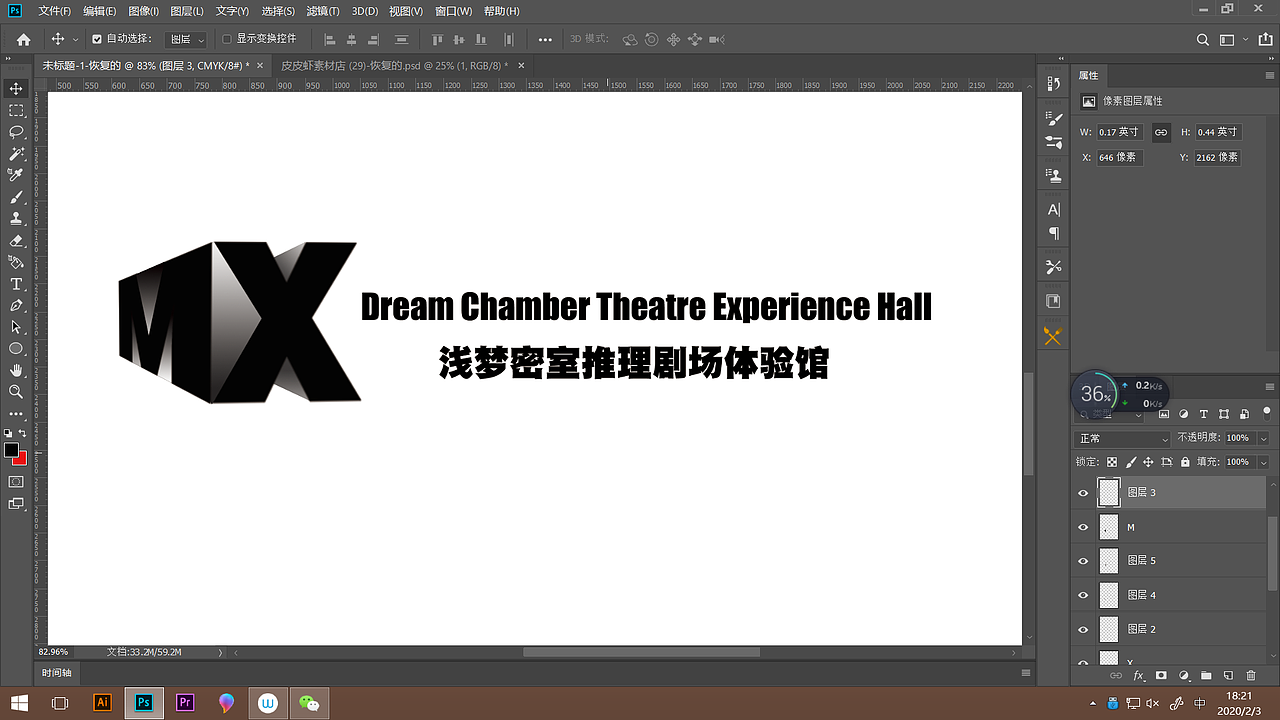Click the 属性 panel tab

pos(1088,75)
